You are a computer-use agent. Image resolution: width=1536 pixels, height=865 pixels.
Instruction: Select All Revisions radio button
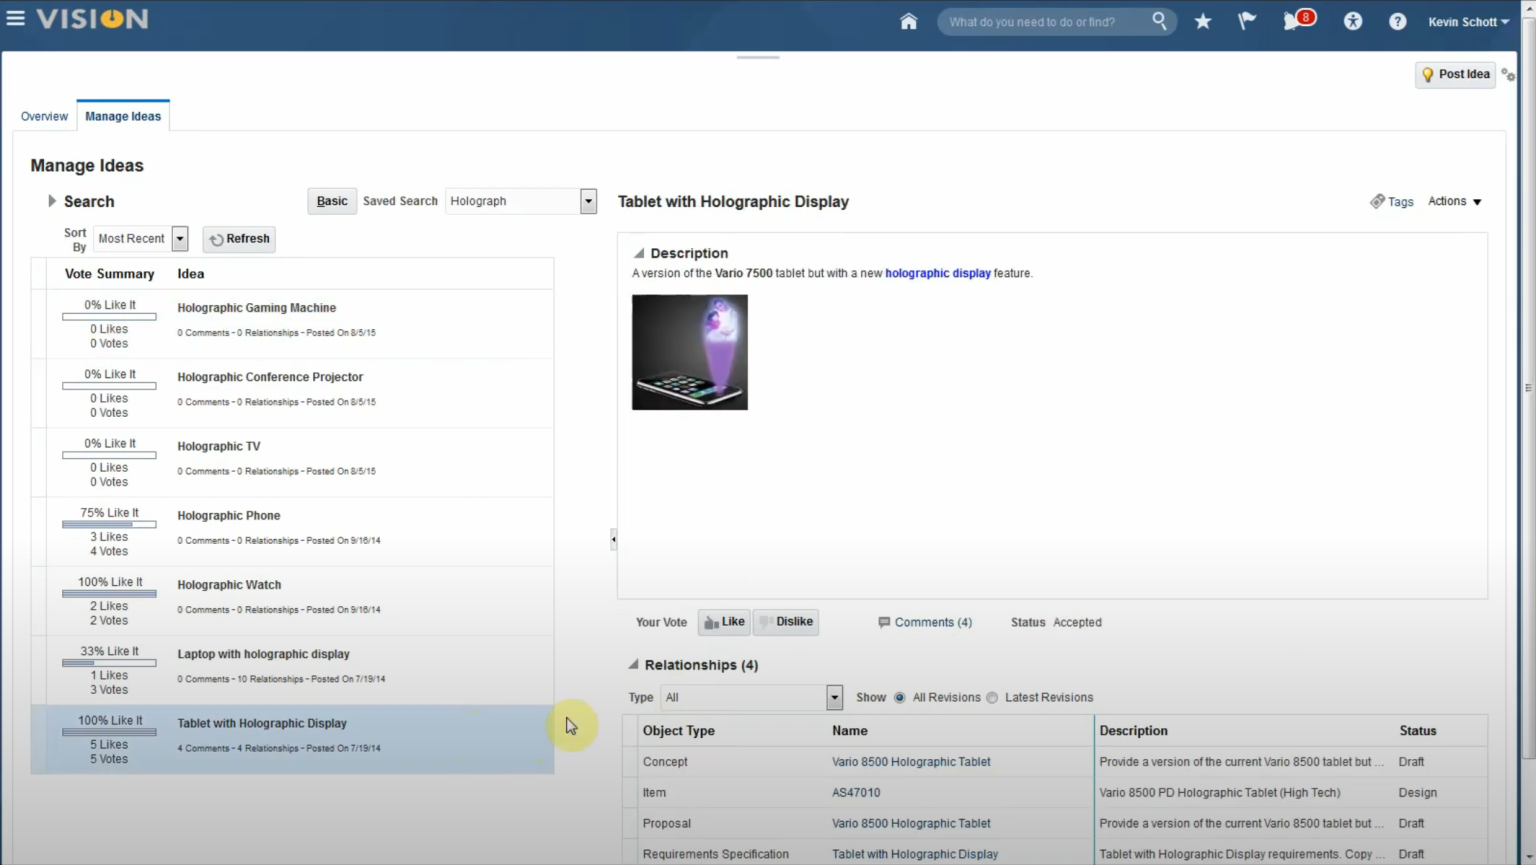tap(899, 697)
